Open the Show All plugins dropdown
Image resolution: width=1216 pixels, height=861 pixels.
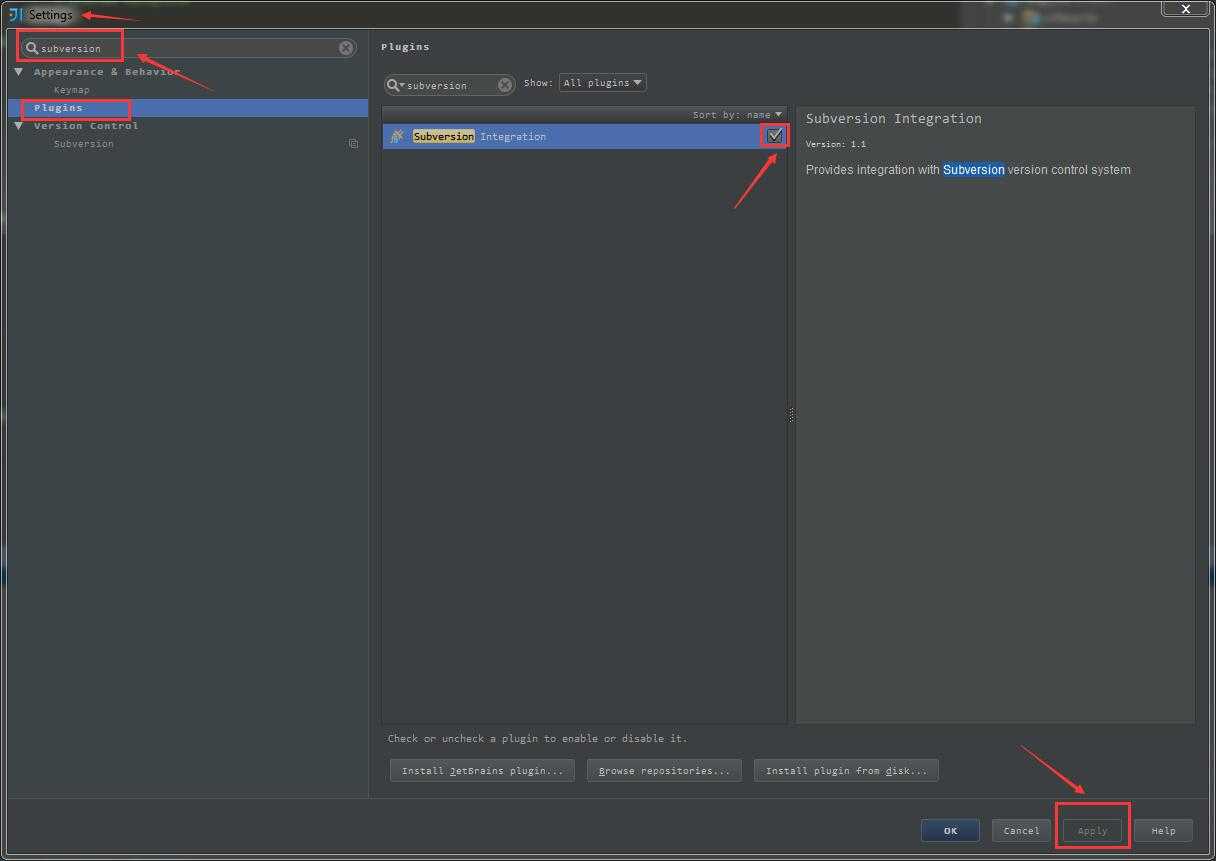pos(603,83)
